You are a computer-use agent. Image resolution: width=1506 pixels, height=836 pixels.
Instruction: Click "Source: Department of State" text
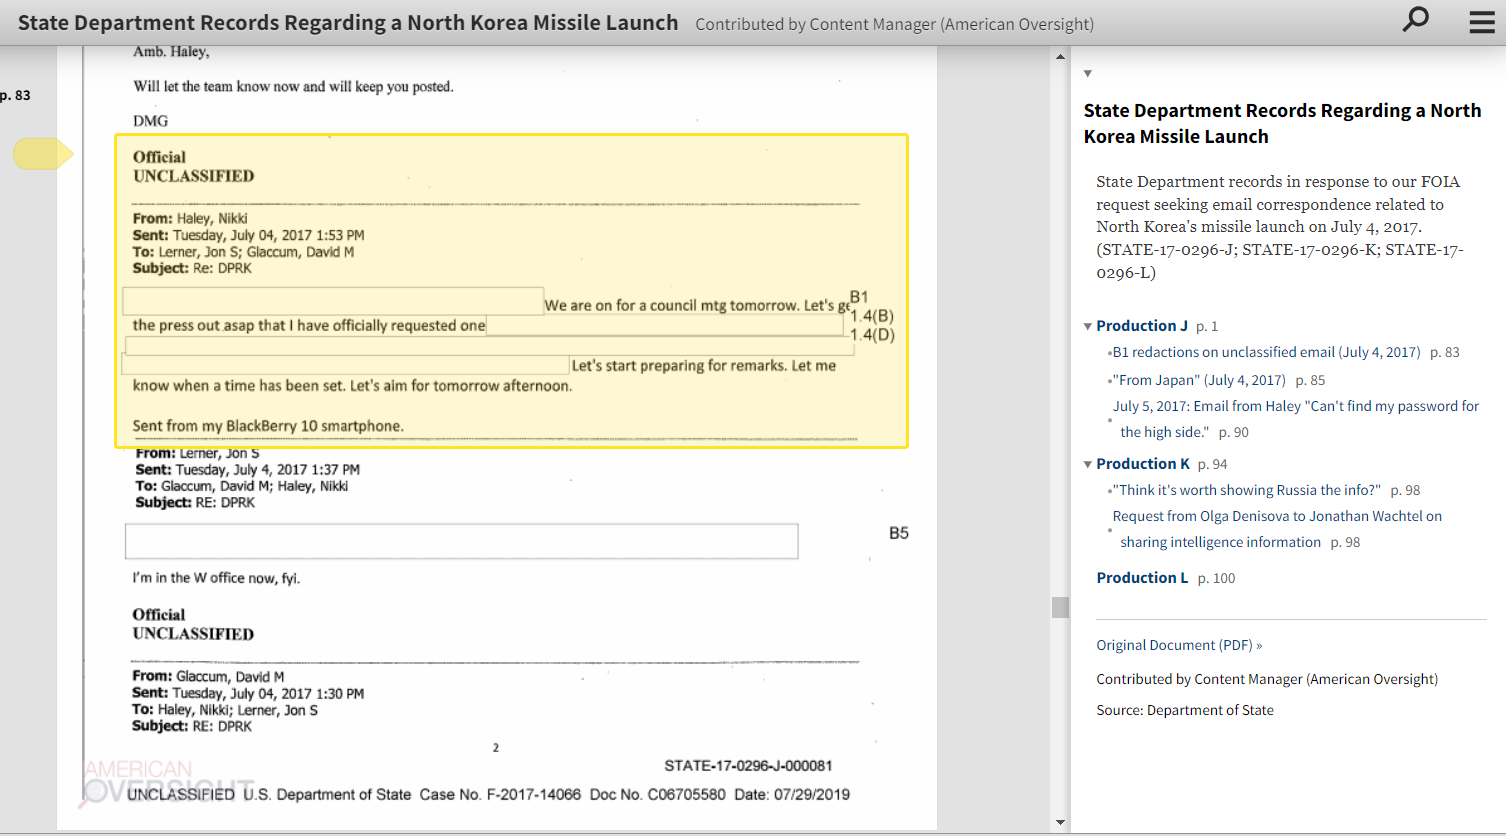[x=1185, y=710]
